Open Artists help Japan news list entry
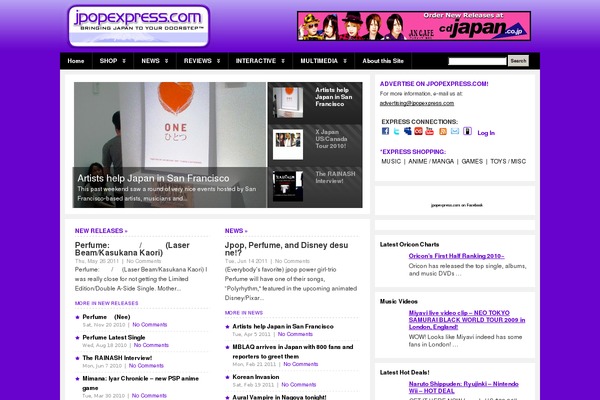The image size is (600, 400). point(283,327)
